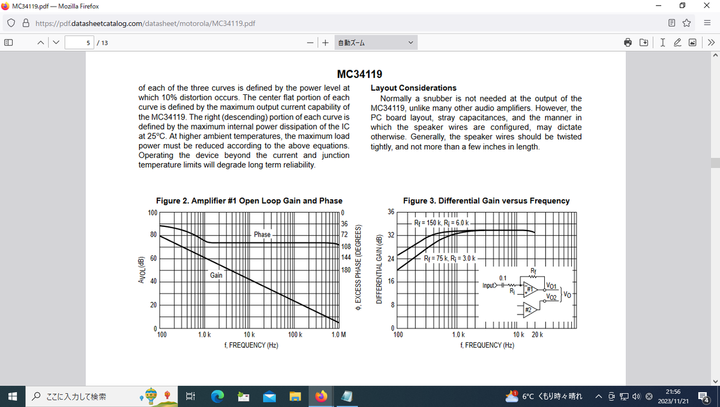Select the draw annotation tool
720x407 pixels.
[x=678, y=43]
